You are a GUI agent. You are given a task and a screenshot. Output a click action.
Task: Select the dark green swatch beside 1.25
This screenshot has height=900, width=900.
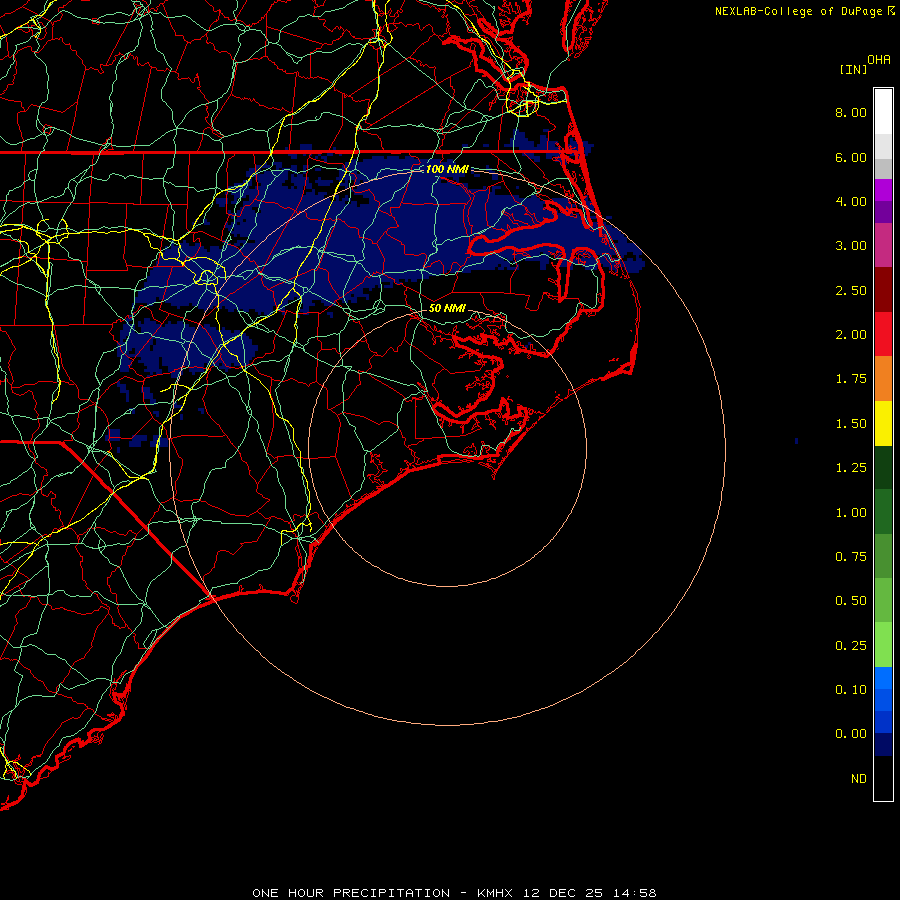(883, 468)
